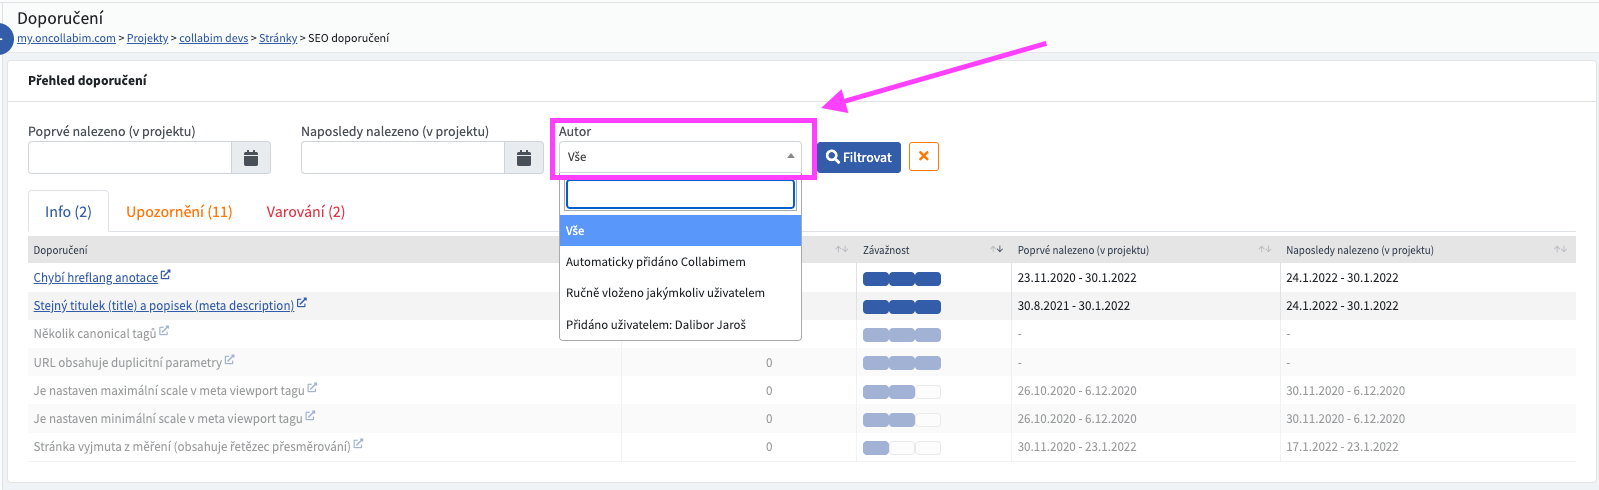
Task: Click the orange clear filter X button
Action: click(x=924, y=157)
